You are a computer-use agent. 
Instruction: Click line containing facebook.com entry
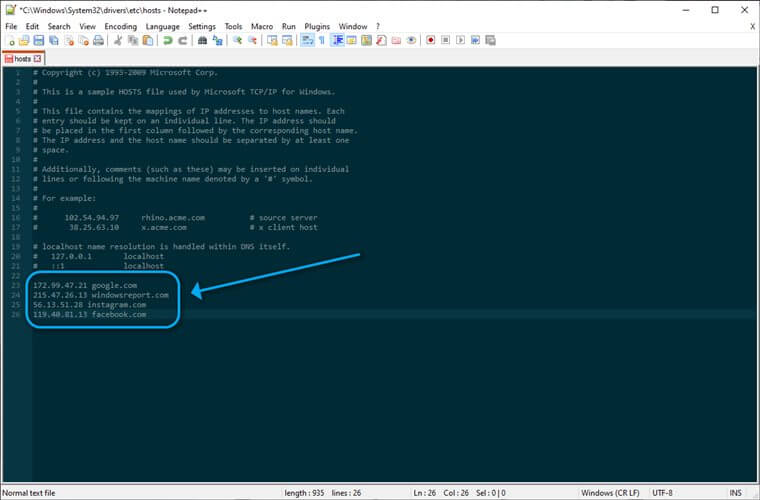click(89, 314)
